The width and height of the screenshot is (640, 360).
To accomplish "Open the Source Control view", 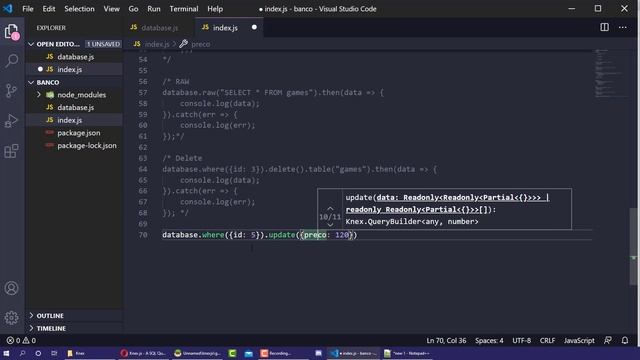I will pos(11,91).
